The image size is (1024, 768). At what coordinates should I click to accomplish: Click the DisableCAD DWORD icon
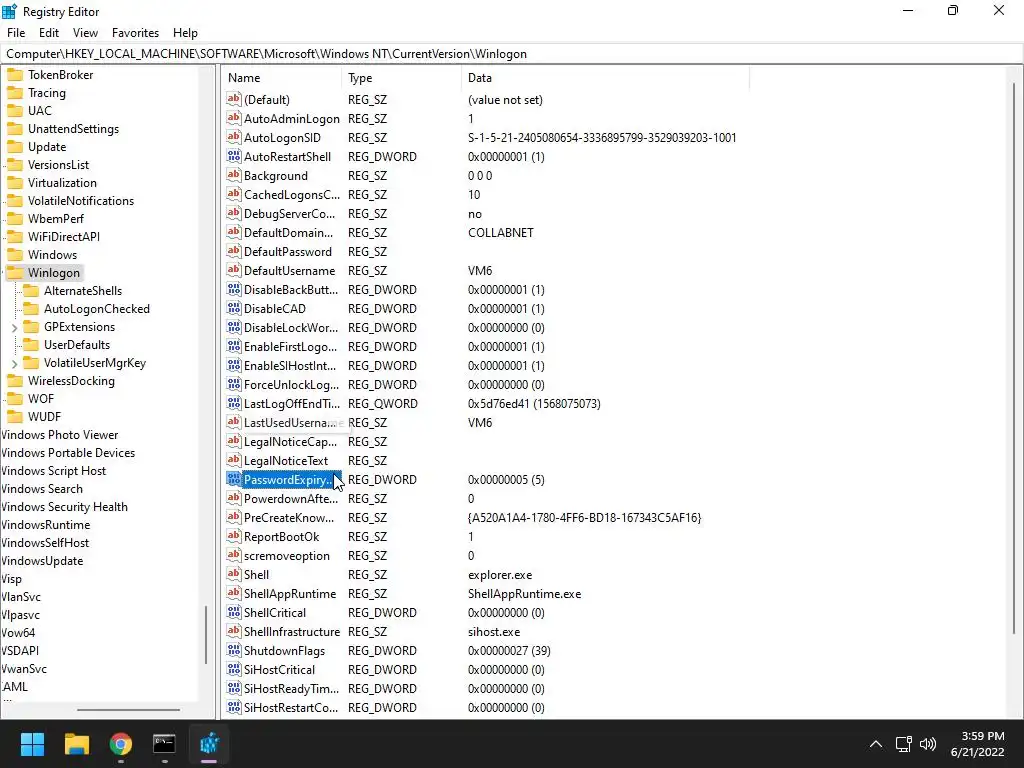point(234,308)
